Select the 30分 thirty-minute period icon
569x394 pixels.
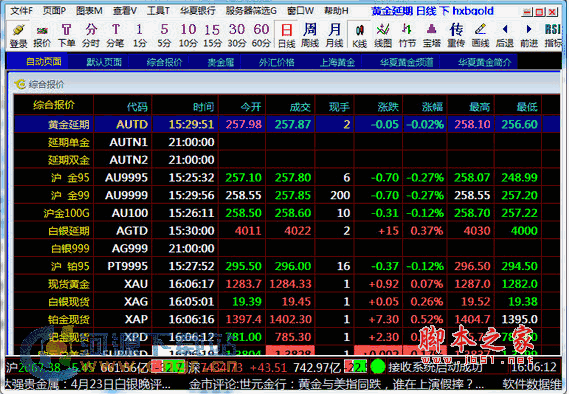[x=237, y=36]
